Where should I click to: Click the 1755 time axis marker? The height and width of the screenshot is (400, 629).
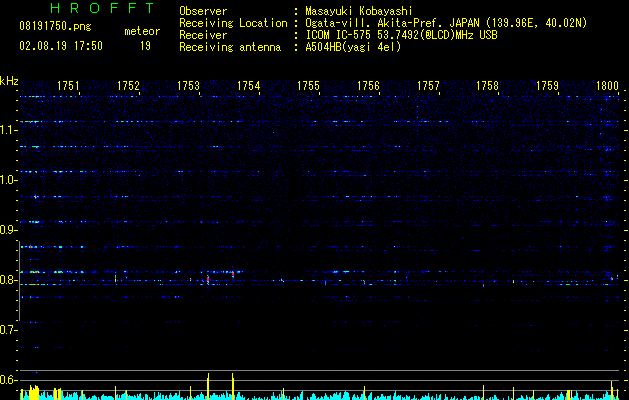308,85
